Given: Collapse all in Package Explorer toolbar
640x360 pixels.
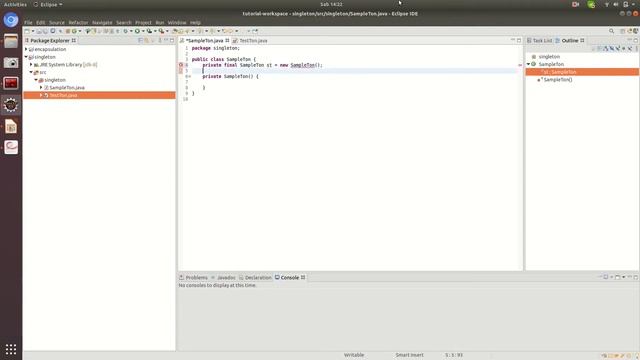Looking at the screenshot, I should coord(140,40).
